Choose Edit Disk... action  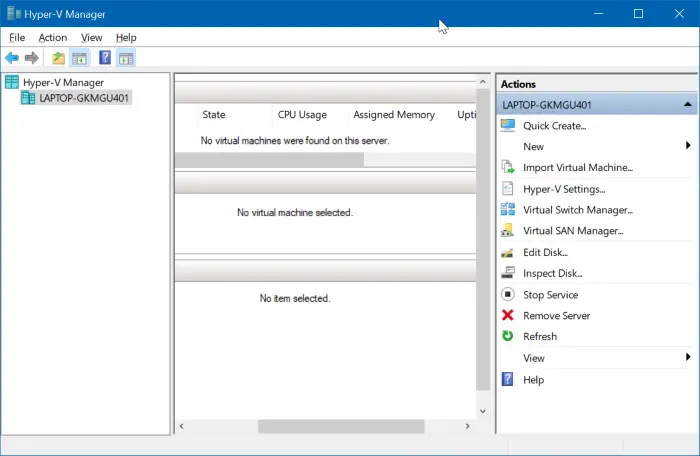(545, 252)
